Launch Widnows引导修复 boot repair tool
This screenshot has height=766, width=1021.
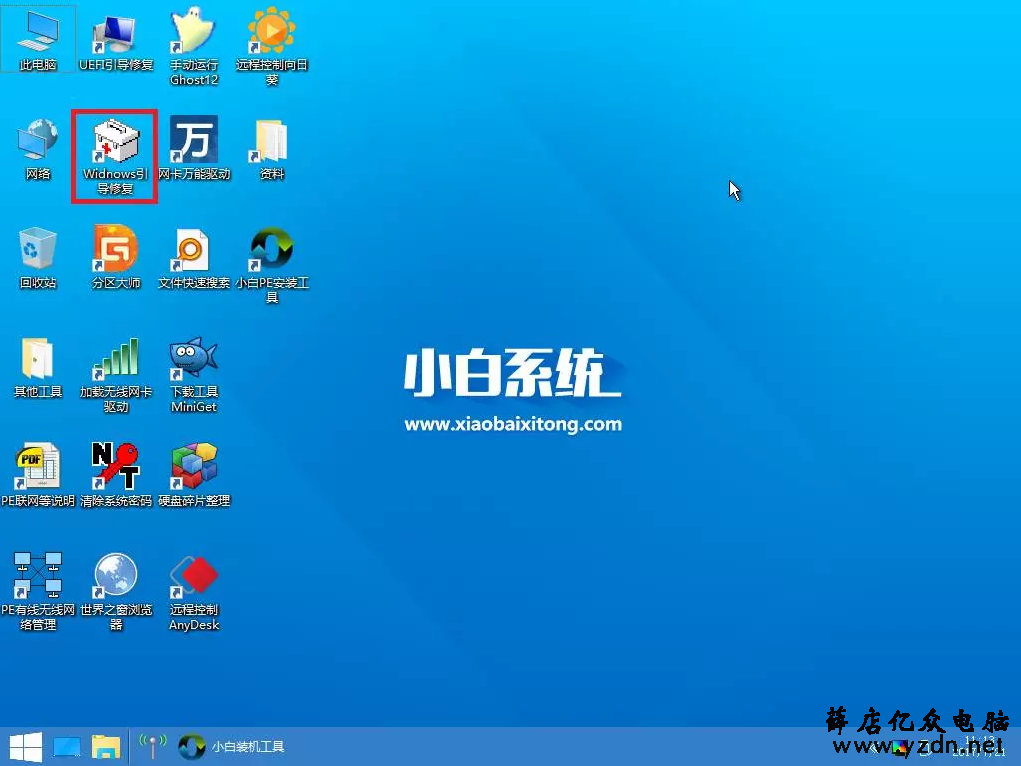coord(115,156)
